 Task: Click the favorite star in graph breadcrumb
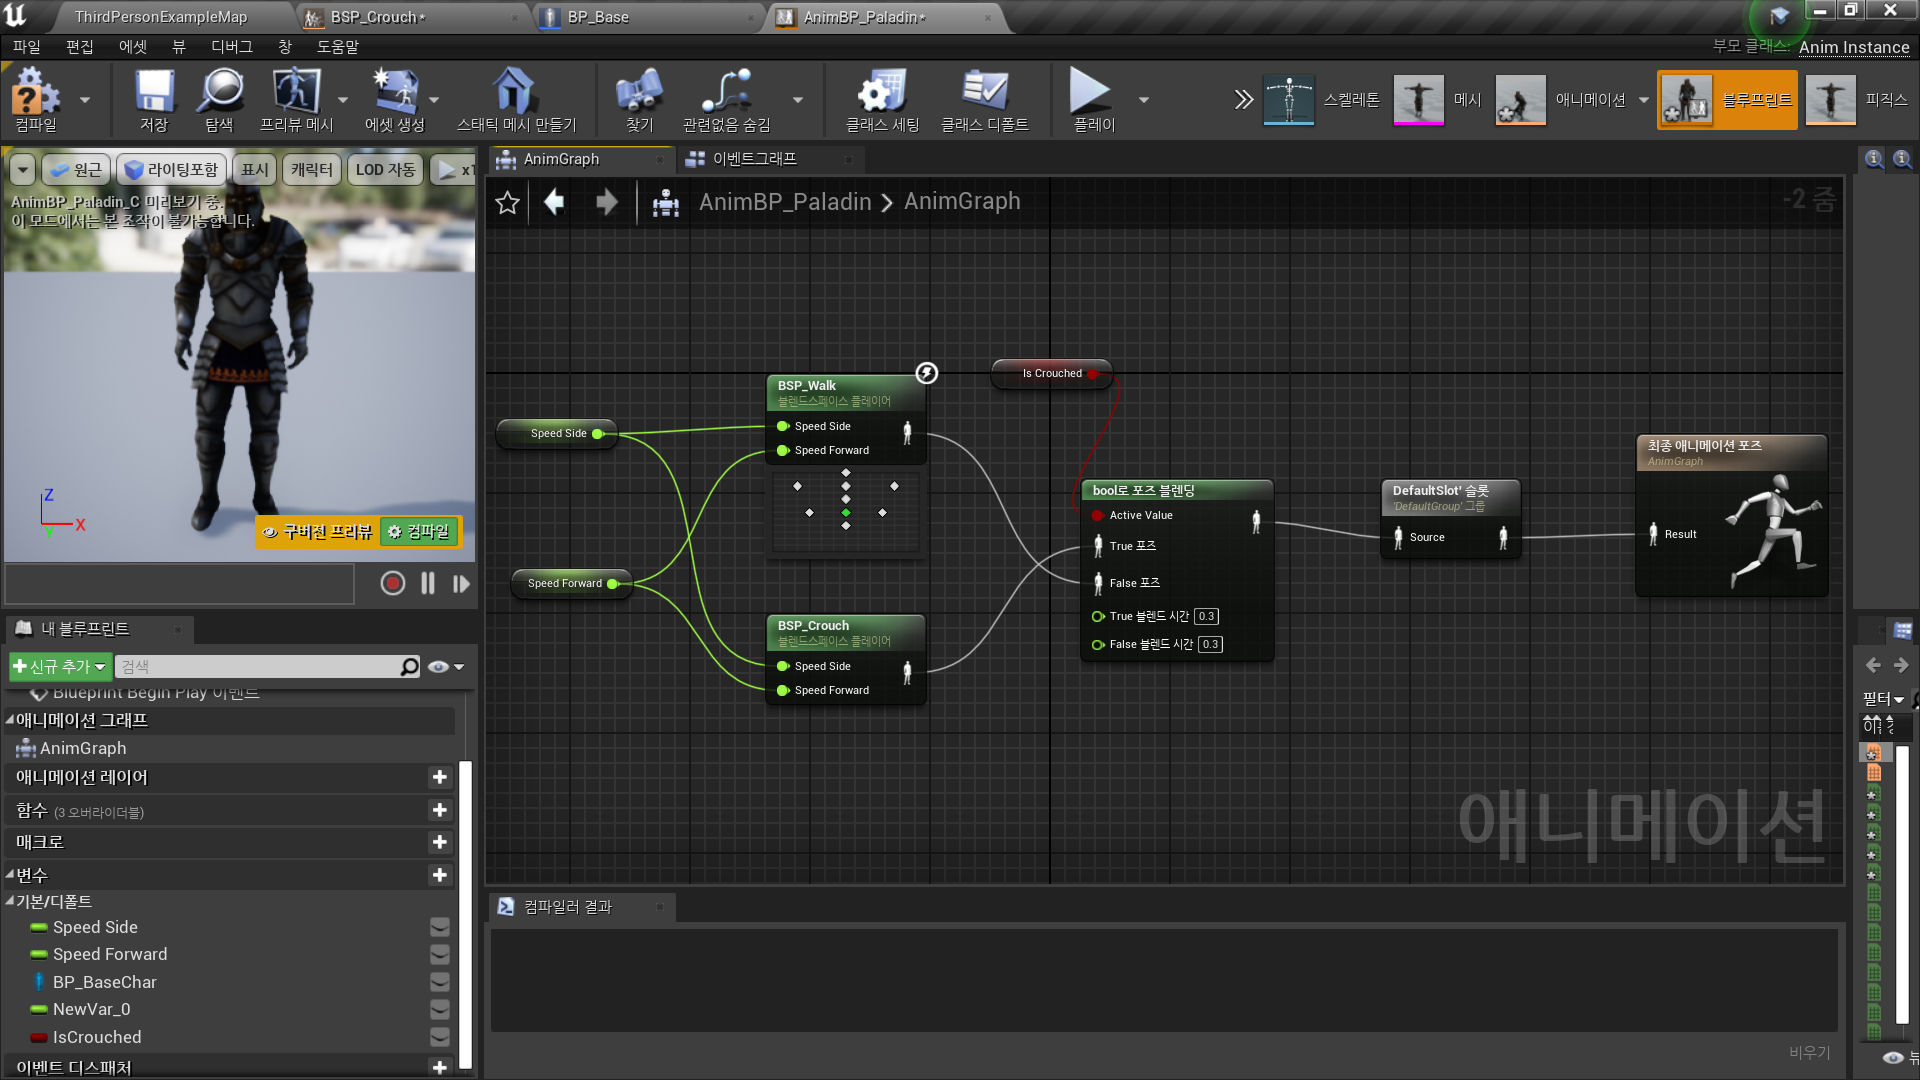(x=508, y=203)
